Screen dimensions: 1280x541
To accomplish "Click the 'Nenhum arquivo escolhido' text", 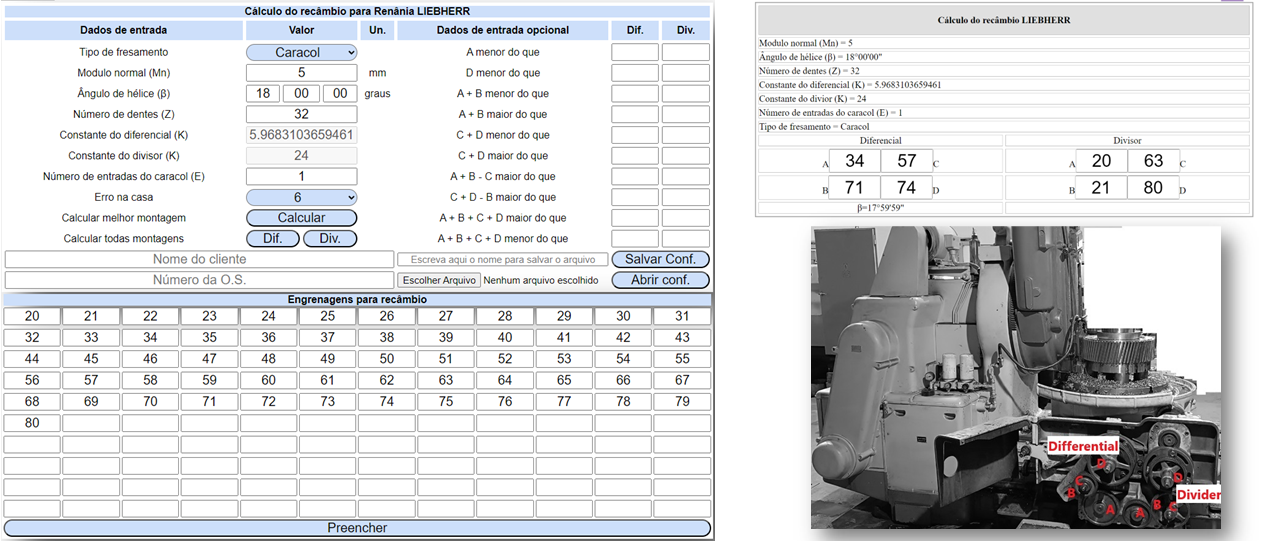I will 541,281.
